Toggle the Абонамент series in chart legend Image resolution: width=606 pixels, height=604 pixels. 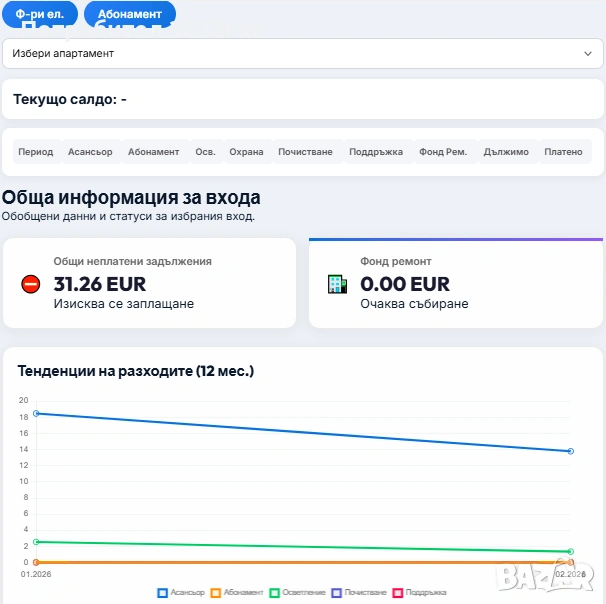coord(238,593)
